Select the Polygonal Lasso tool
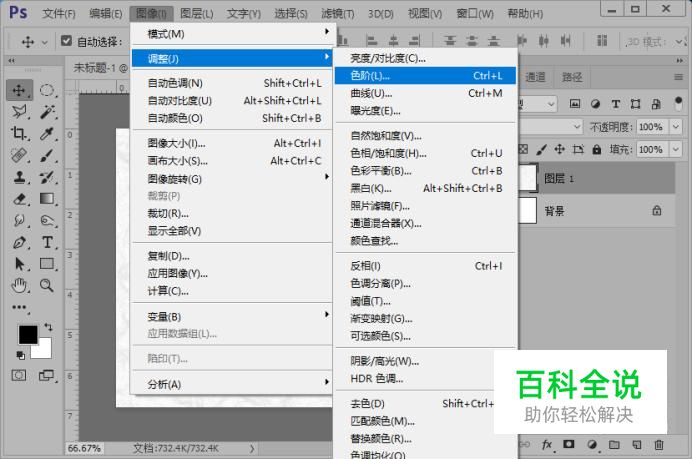 [x=19, y=112]
